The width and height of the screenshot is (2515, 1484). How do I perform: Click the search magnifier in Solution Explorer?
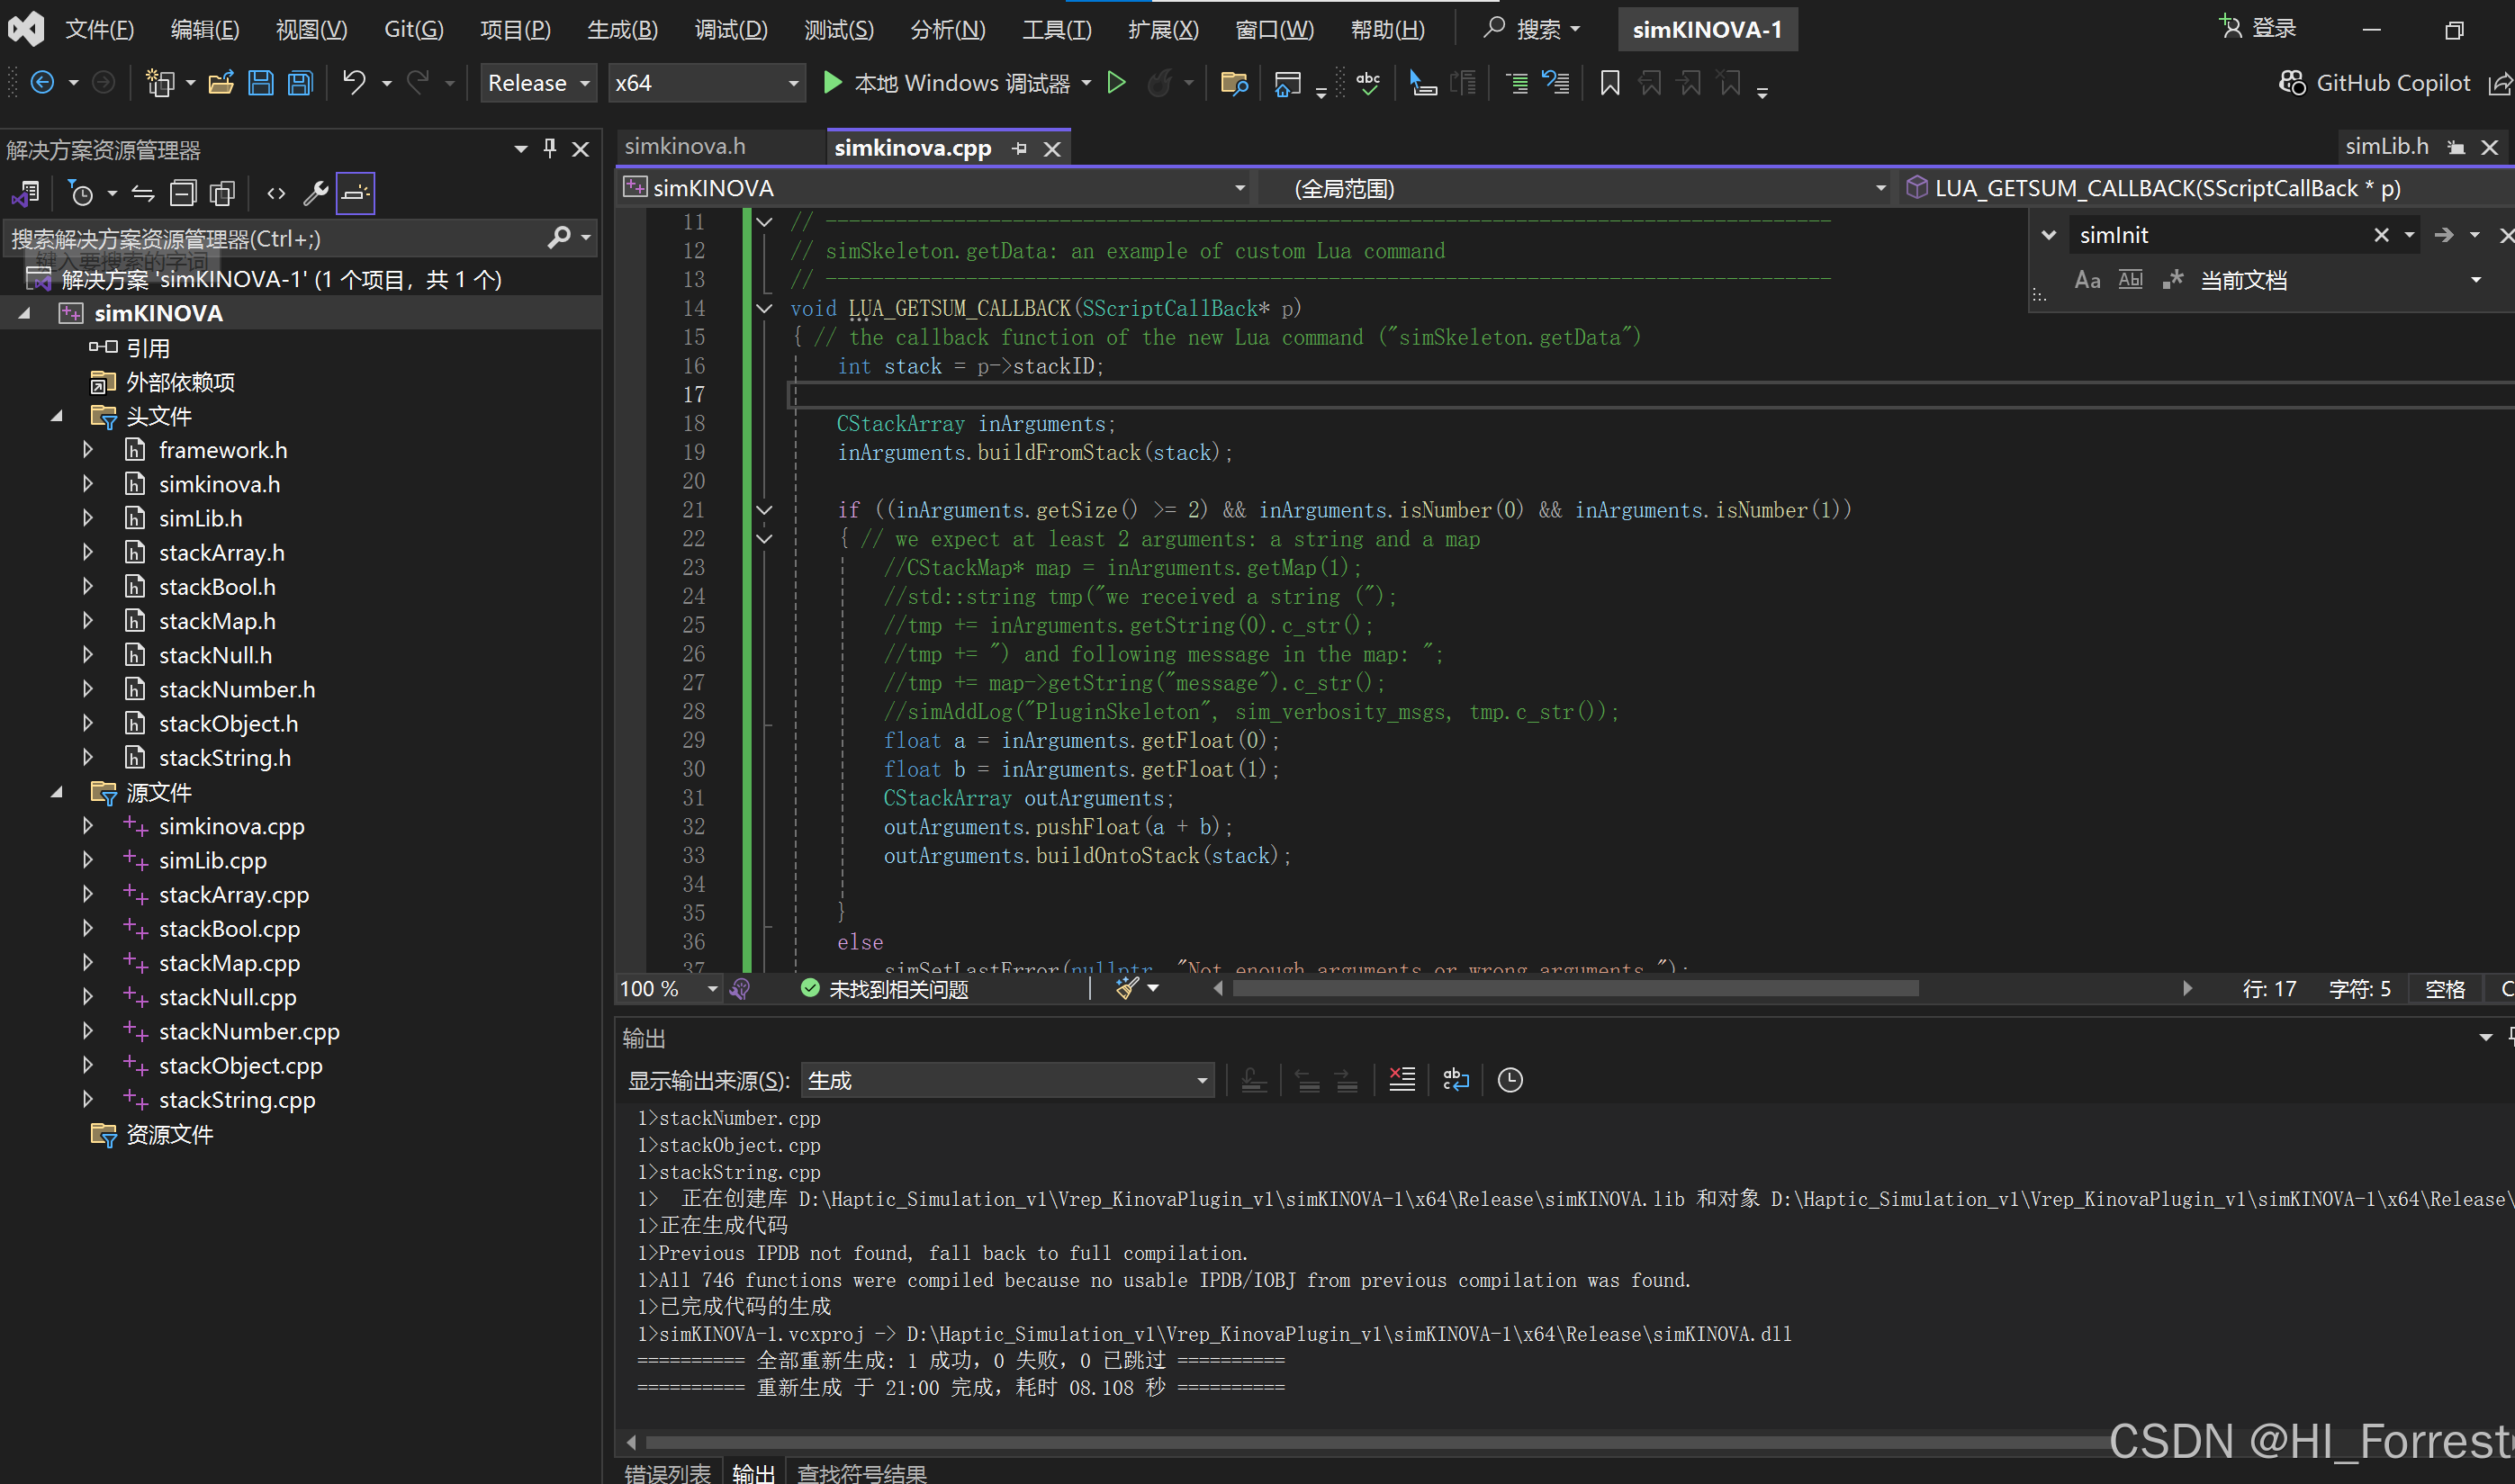[x=559, y=237]
